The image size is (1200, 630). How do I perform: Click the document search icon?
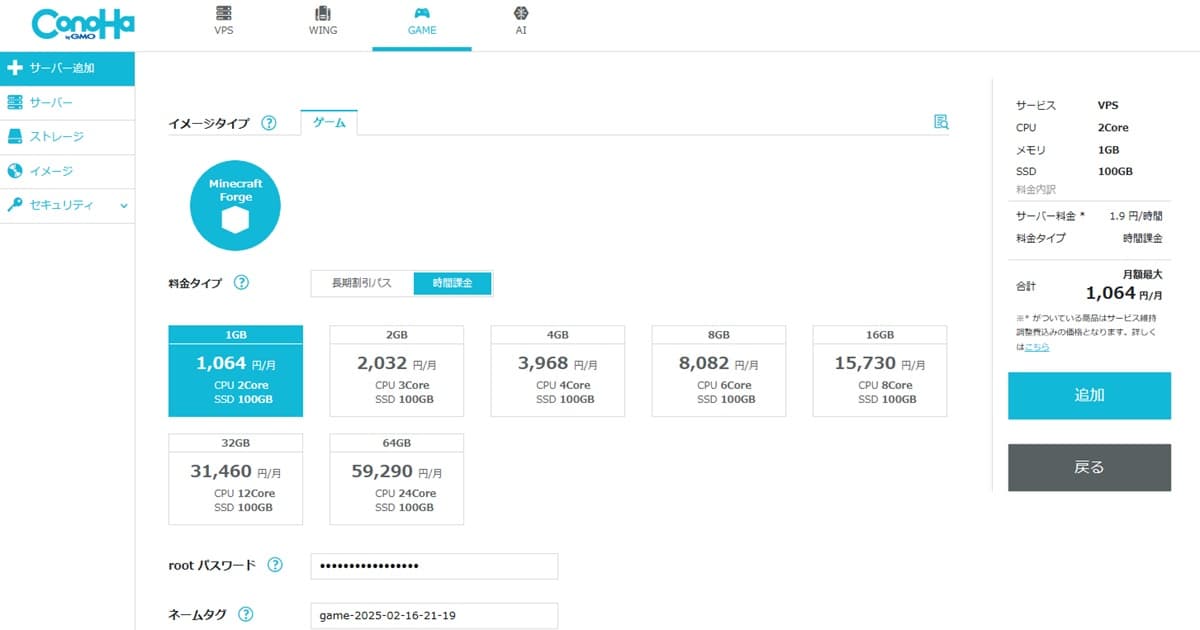pyautogui.click(x=940, y=122)
